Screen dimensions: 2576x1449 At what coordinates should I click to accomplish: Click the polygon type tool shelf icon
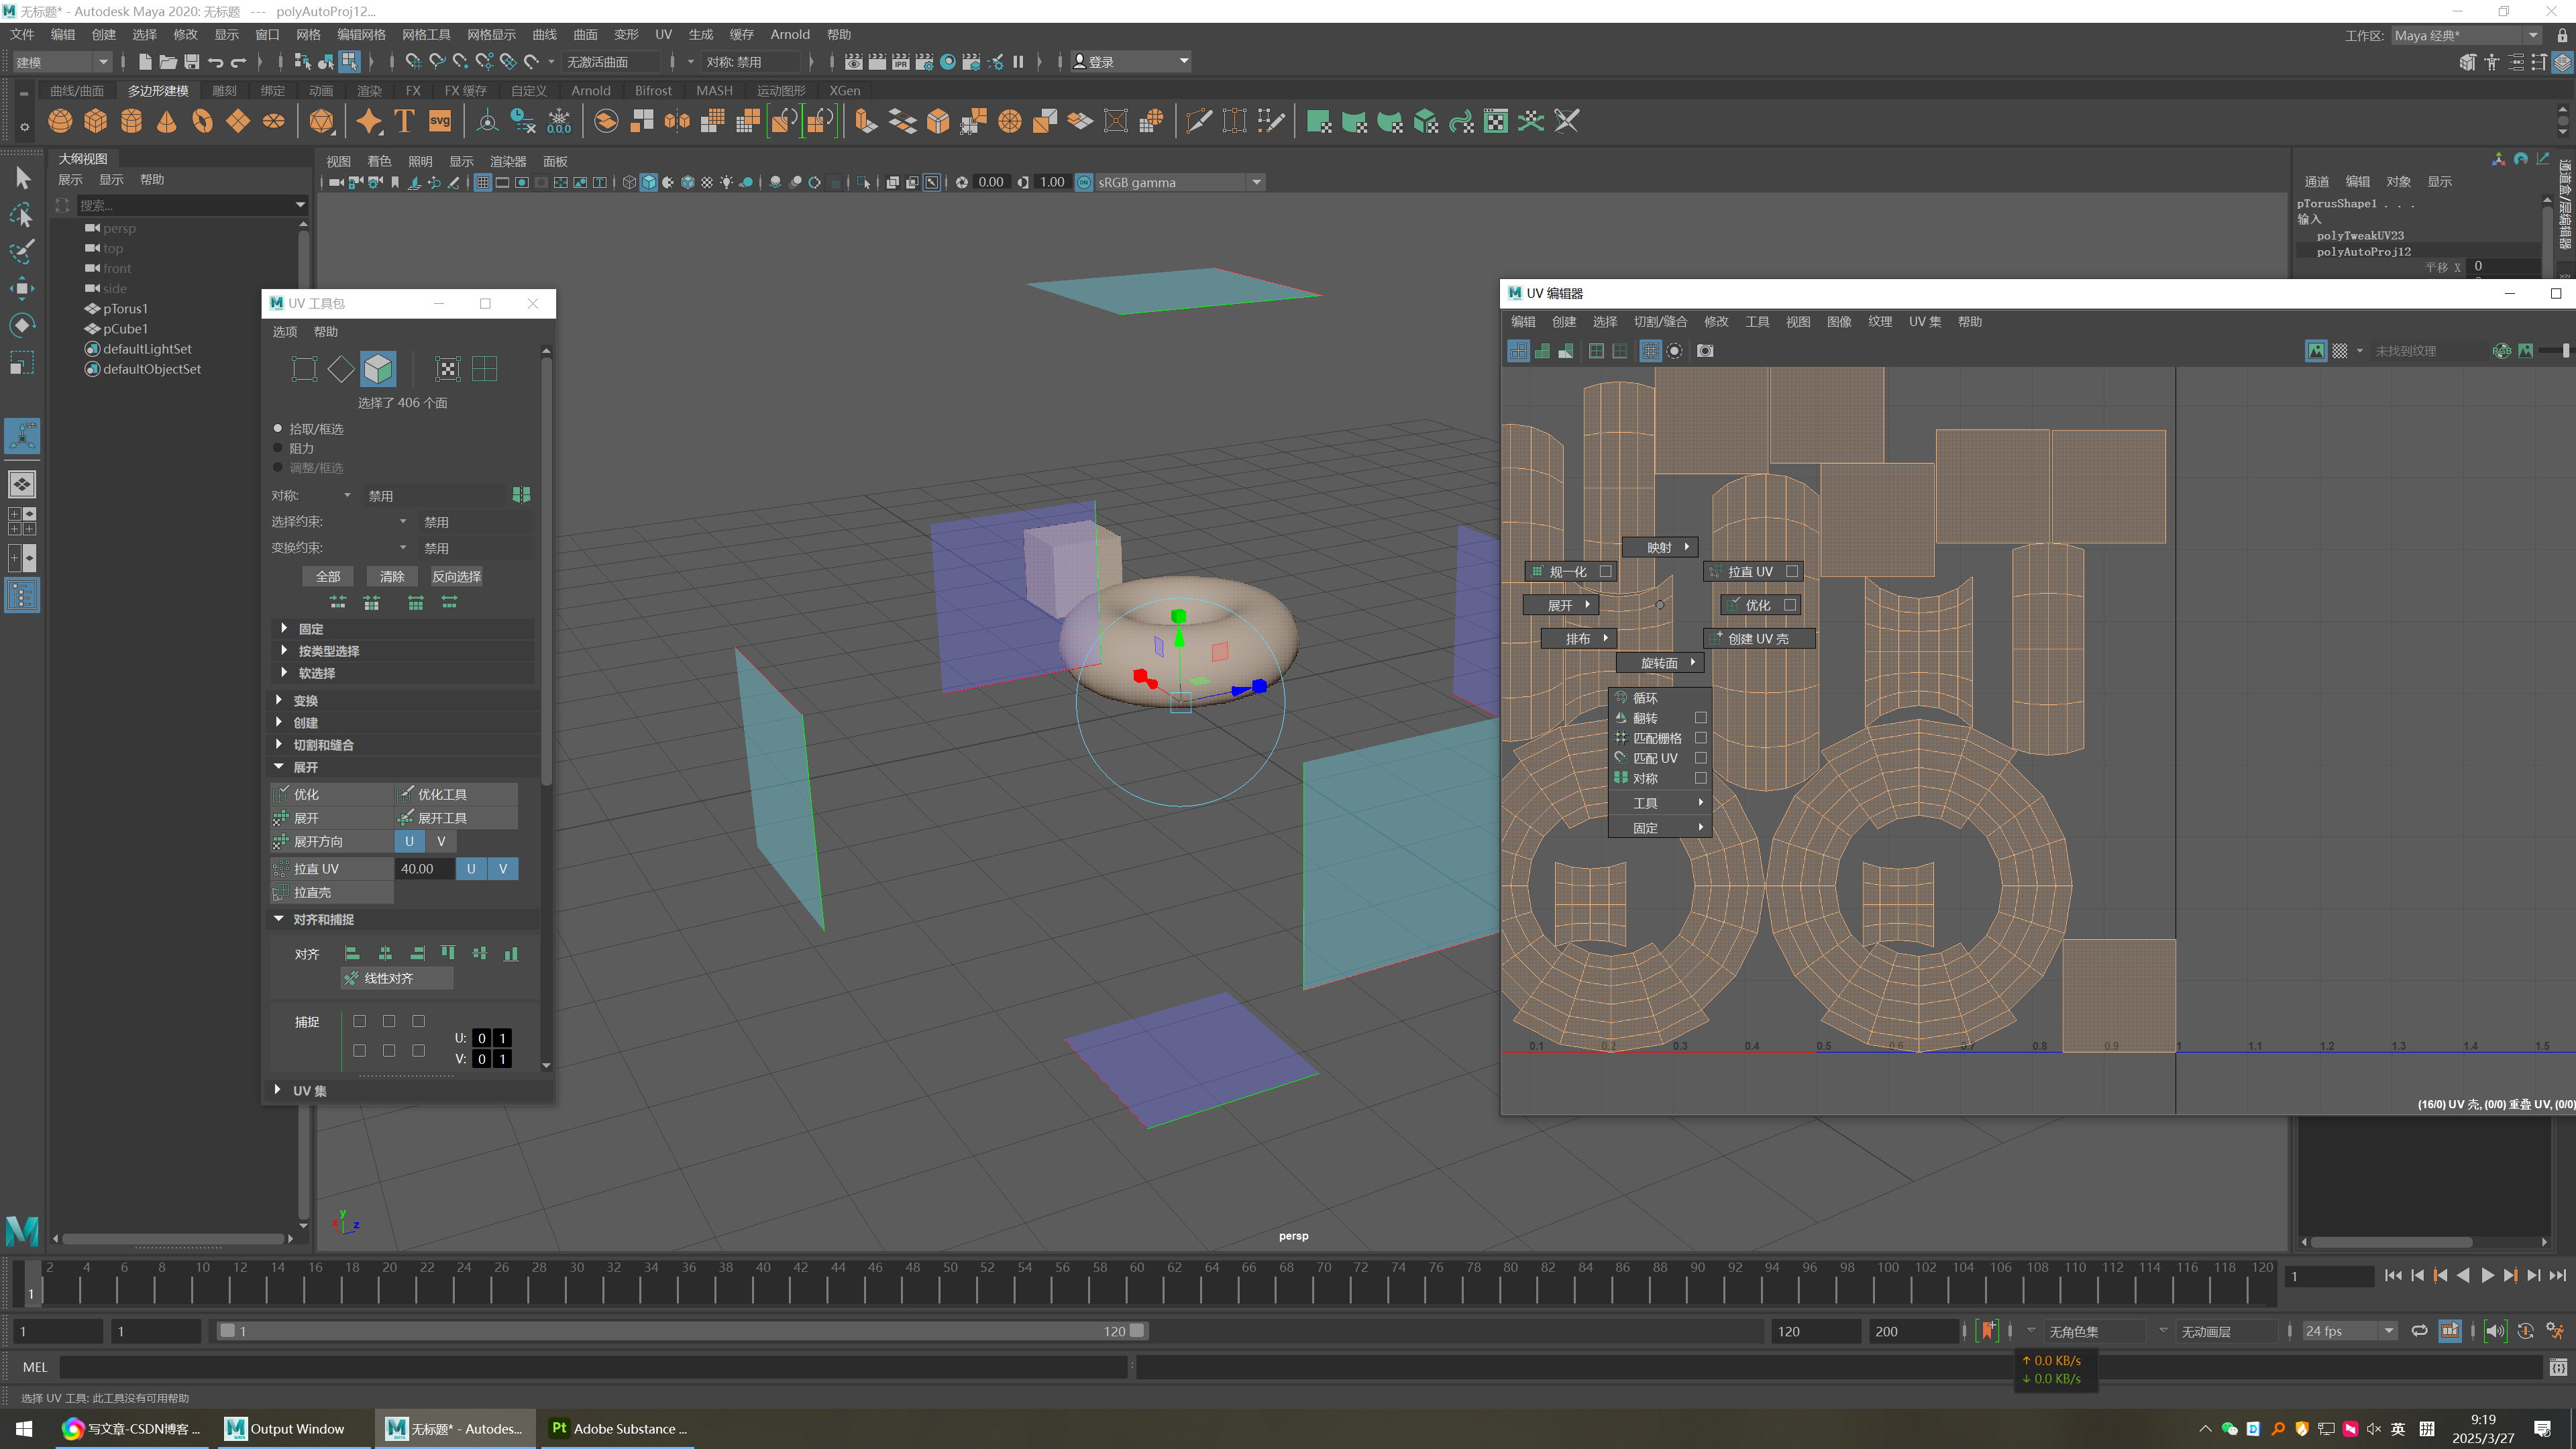pyautogui.click(x=404, y=122)
